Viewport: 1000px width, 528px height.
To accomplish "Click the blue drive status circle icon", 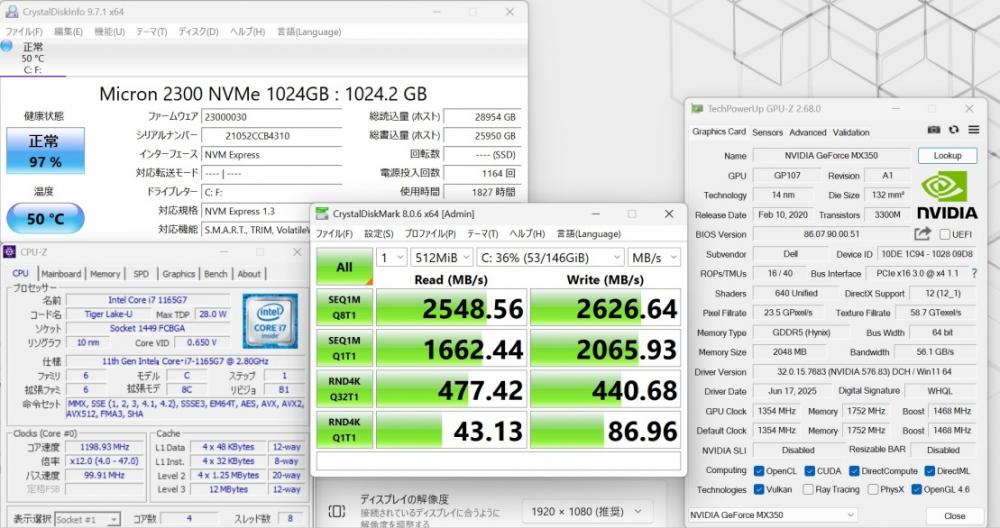I will point(7,46).
